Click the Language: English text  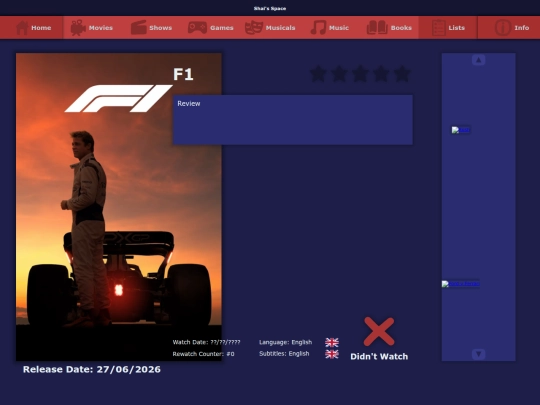(x=285, y=342)
